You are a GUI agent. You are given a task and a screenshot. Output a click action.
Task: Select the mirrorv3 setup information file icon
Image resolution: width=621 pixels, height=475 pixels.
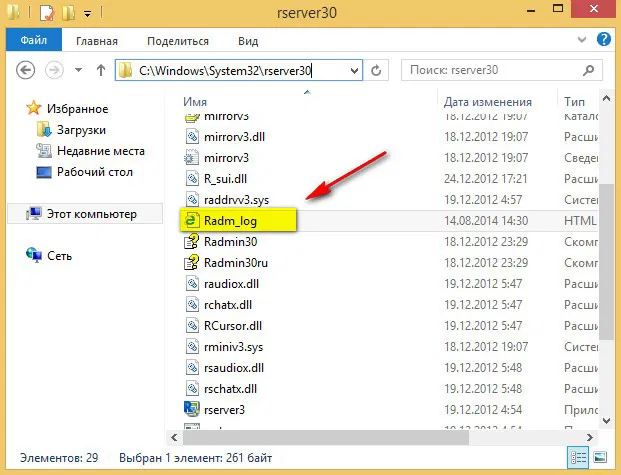pyautogui.click(x=192, y=158)
